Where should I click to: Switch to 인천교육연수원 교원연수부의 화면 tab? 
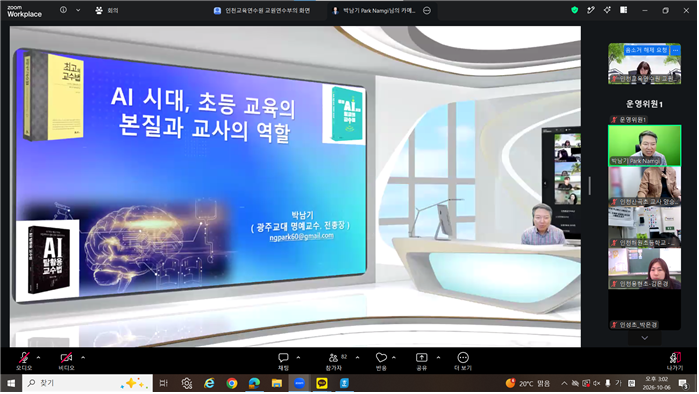pos(262,10)
